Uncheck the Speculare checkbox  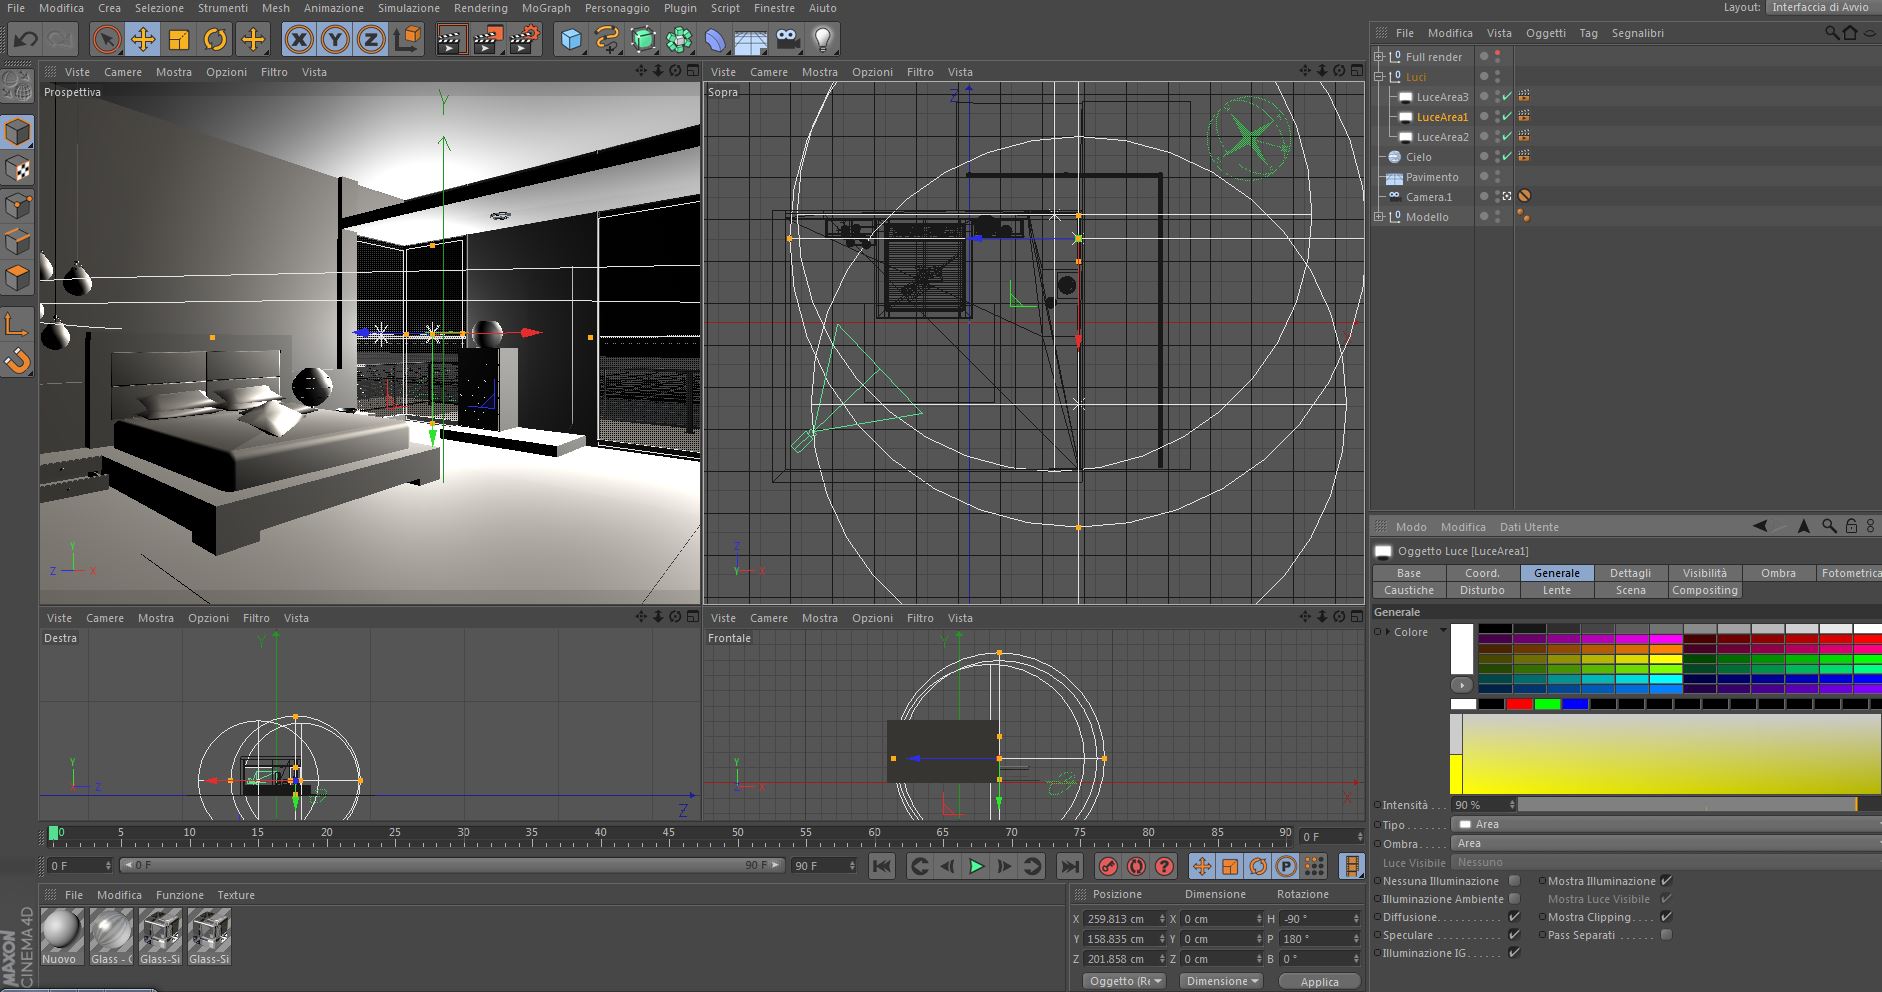click(1514, 935)
